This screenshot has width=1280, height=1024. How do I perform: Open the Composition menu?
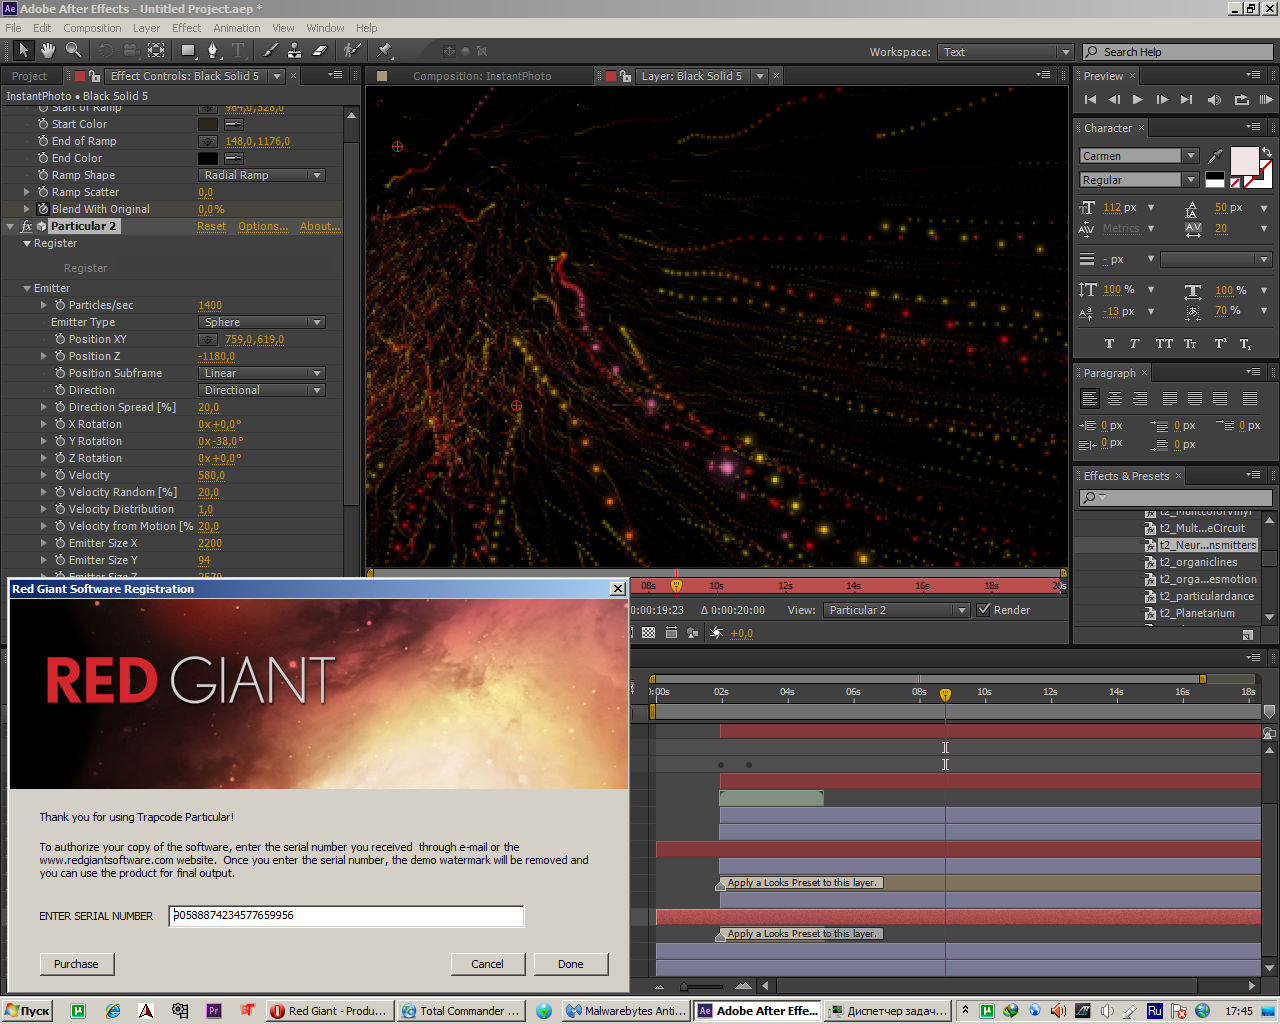pos(92,28)
